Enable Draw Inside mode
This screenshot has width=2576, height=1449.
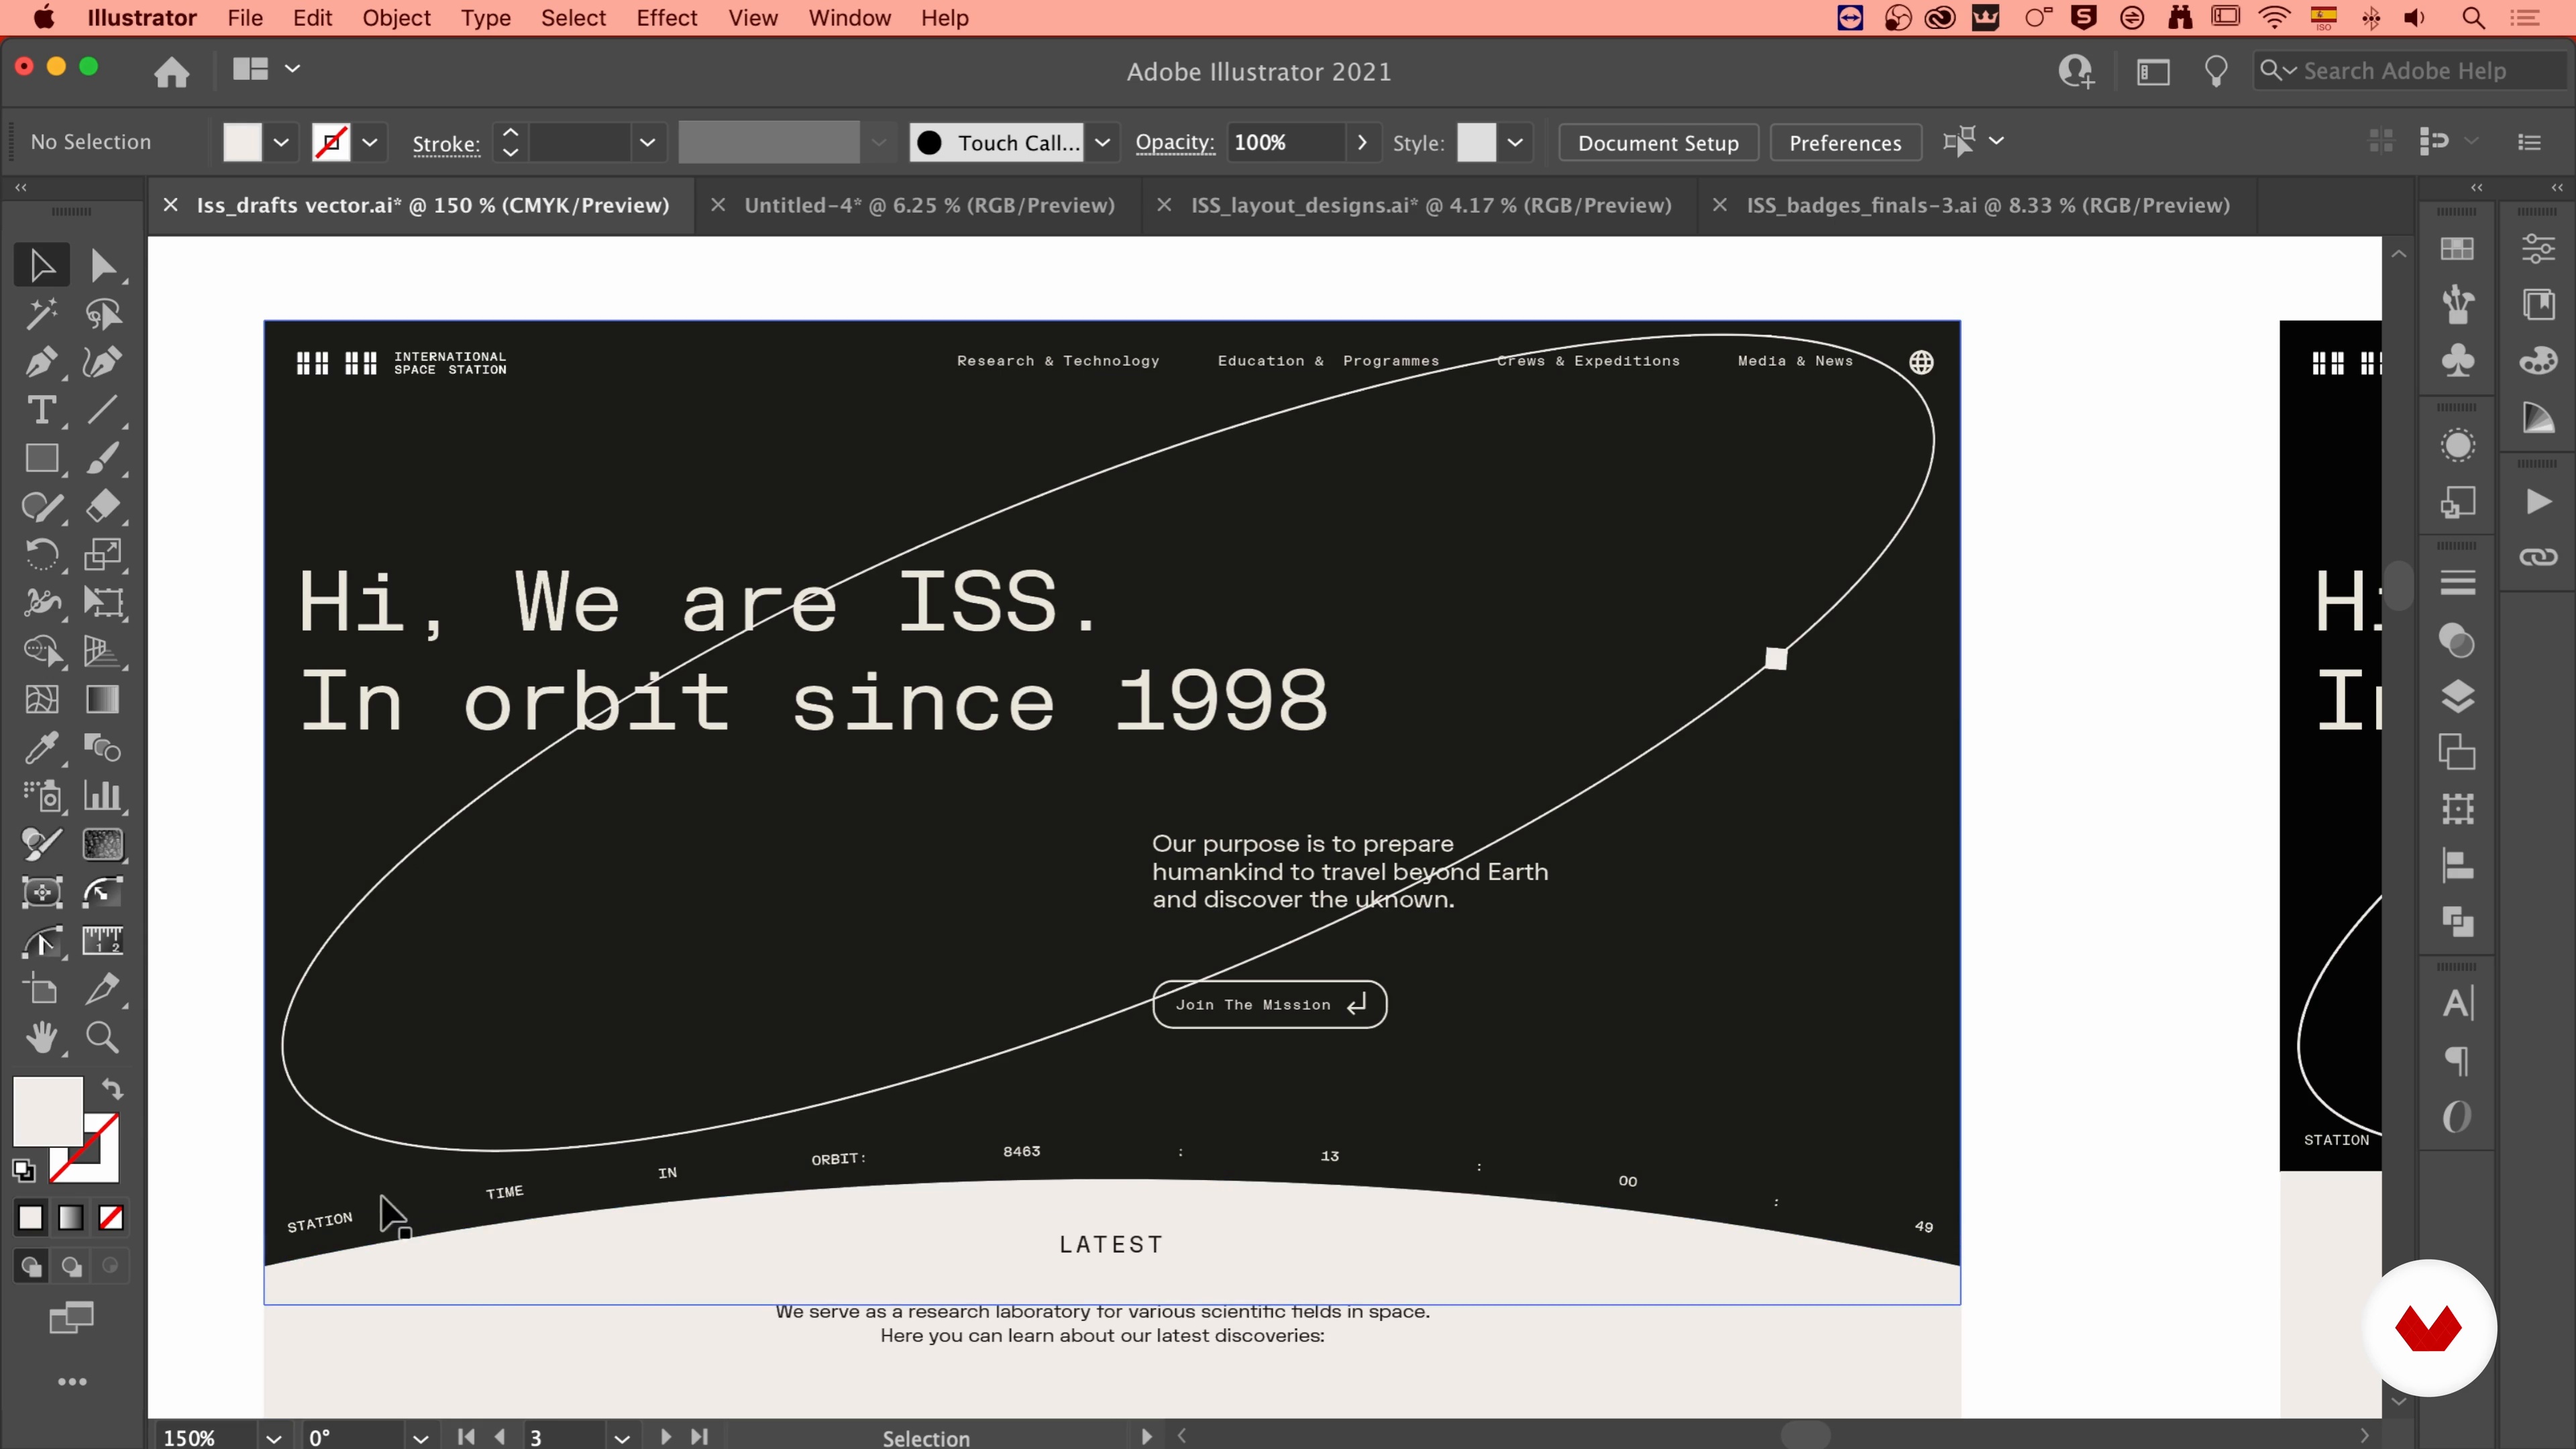point(111,1267)
